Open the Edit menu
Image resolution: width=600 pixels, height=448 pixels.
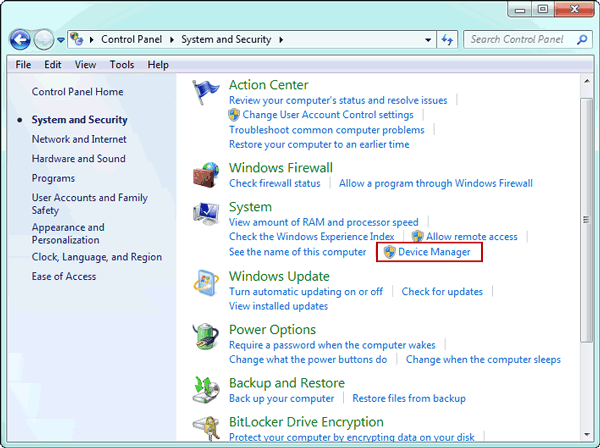pos(53,65)
